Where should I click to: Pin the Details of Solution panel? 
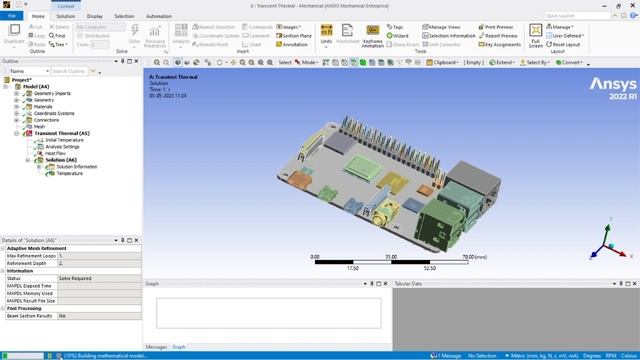click(122, 240)
